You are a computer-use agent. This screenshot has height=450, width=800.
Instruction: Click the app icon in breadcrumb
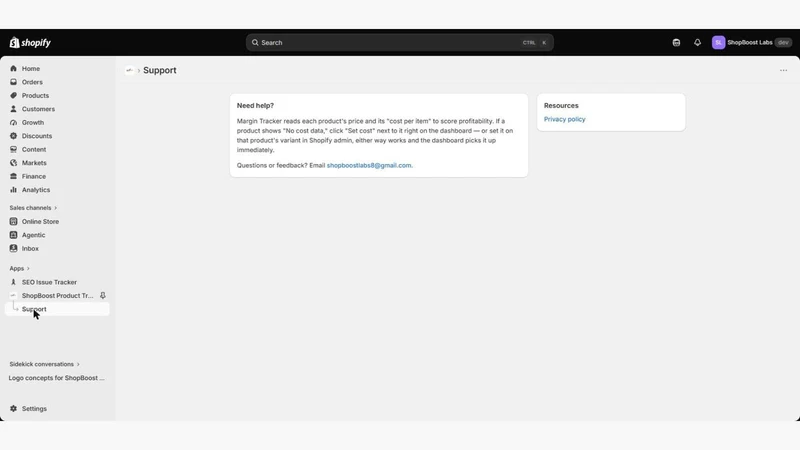130,70
